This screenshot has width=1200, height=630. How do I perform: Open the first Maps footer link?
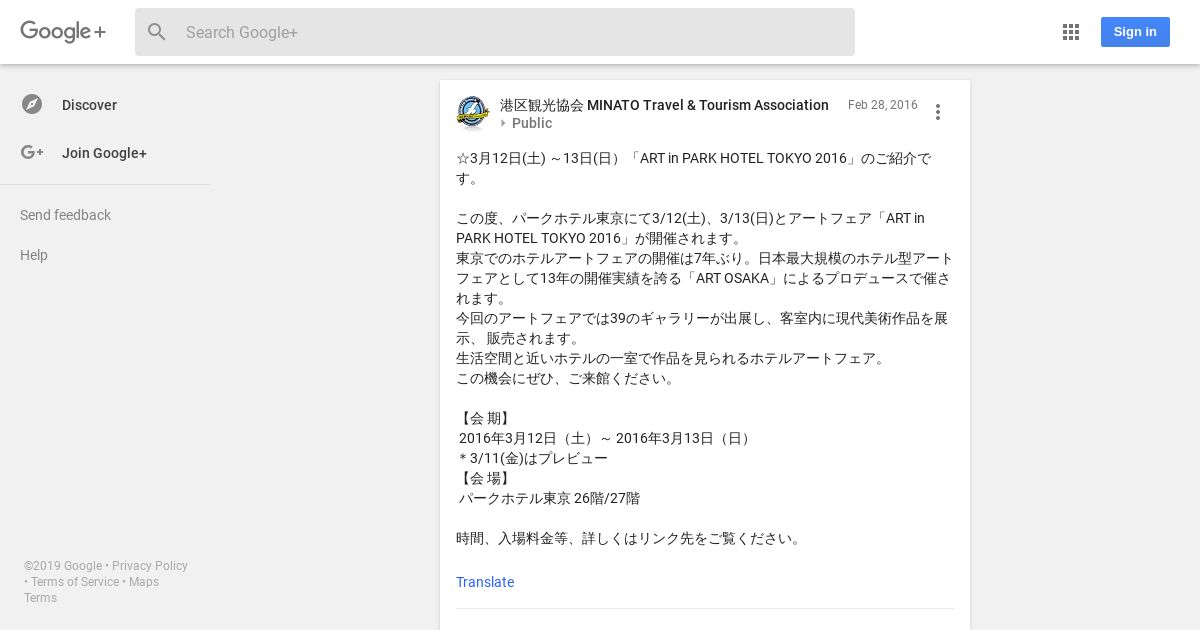click(144, 582)
